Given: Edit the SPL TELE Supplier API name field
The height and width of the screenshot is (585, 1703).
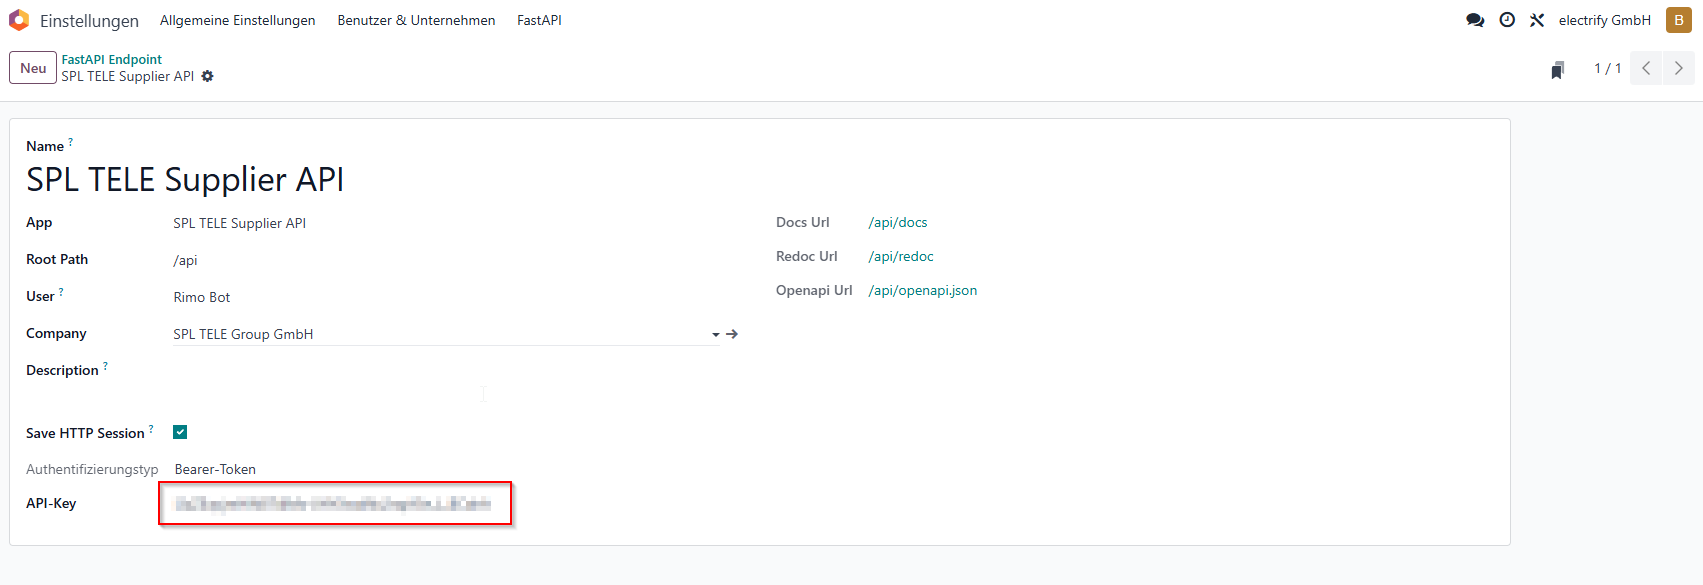Looking at the screenshot, I should tap(185, 179).
